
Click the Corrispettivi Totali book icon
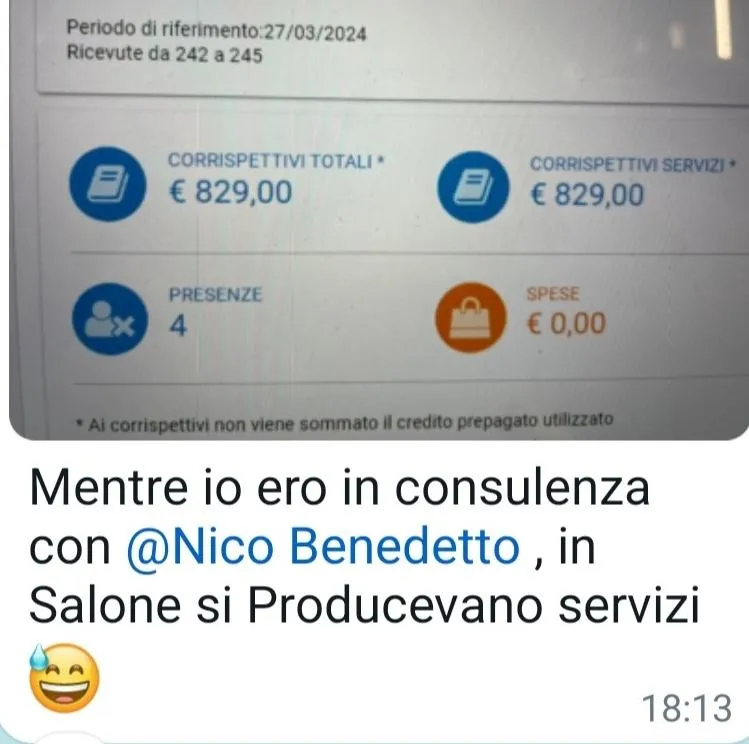(x=107, y=184)
